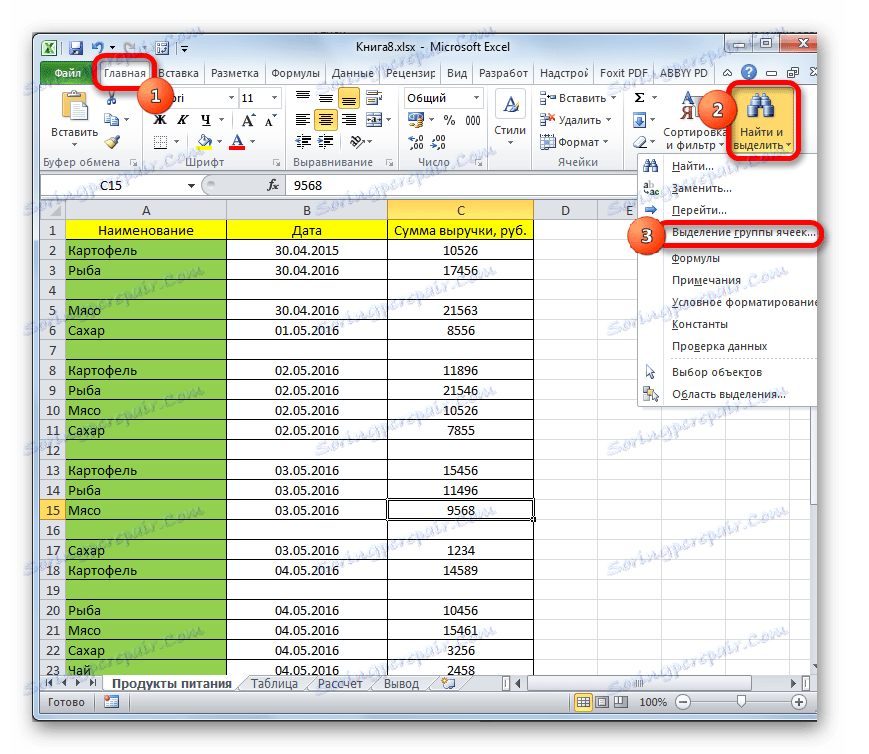Click the Increase decimal icon
Screen dimensions: 869x754
pyautogui.click(x=416, y=142)
